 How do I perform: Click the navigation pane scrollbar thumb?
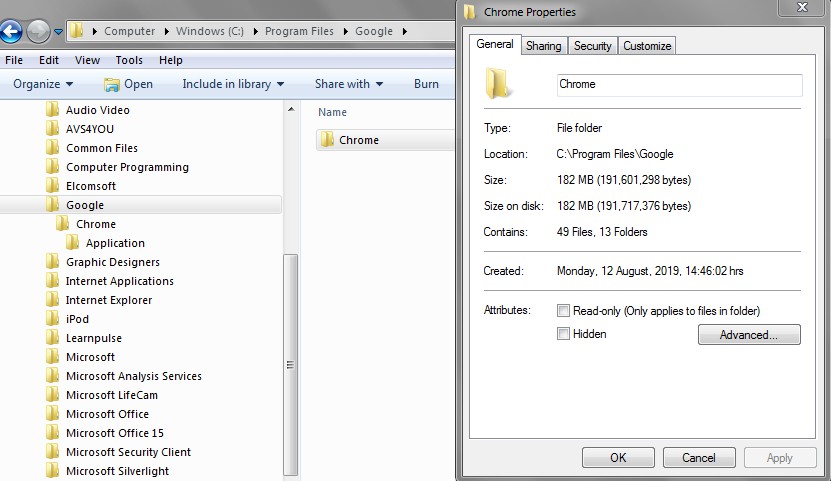tap(290, 364)
